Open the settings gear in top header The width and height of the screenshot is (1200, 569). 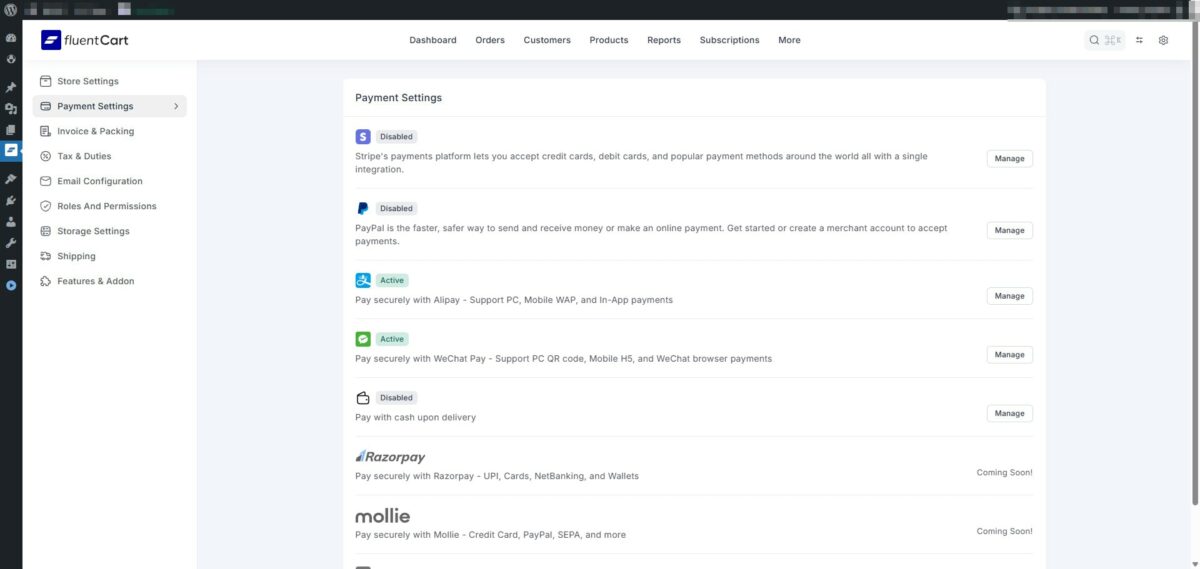click(1163, 41)
